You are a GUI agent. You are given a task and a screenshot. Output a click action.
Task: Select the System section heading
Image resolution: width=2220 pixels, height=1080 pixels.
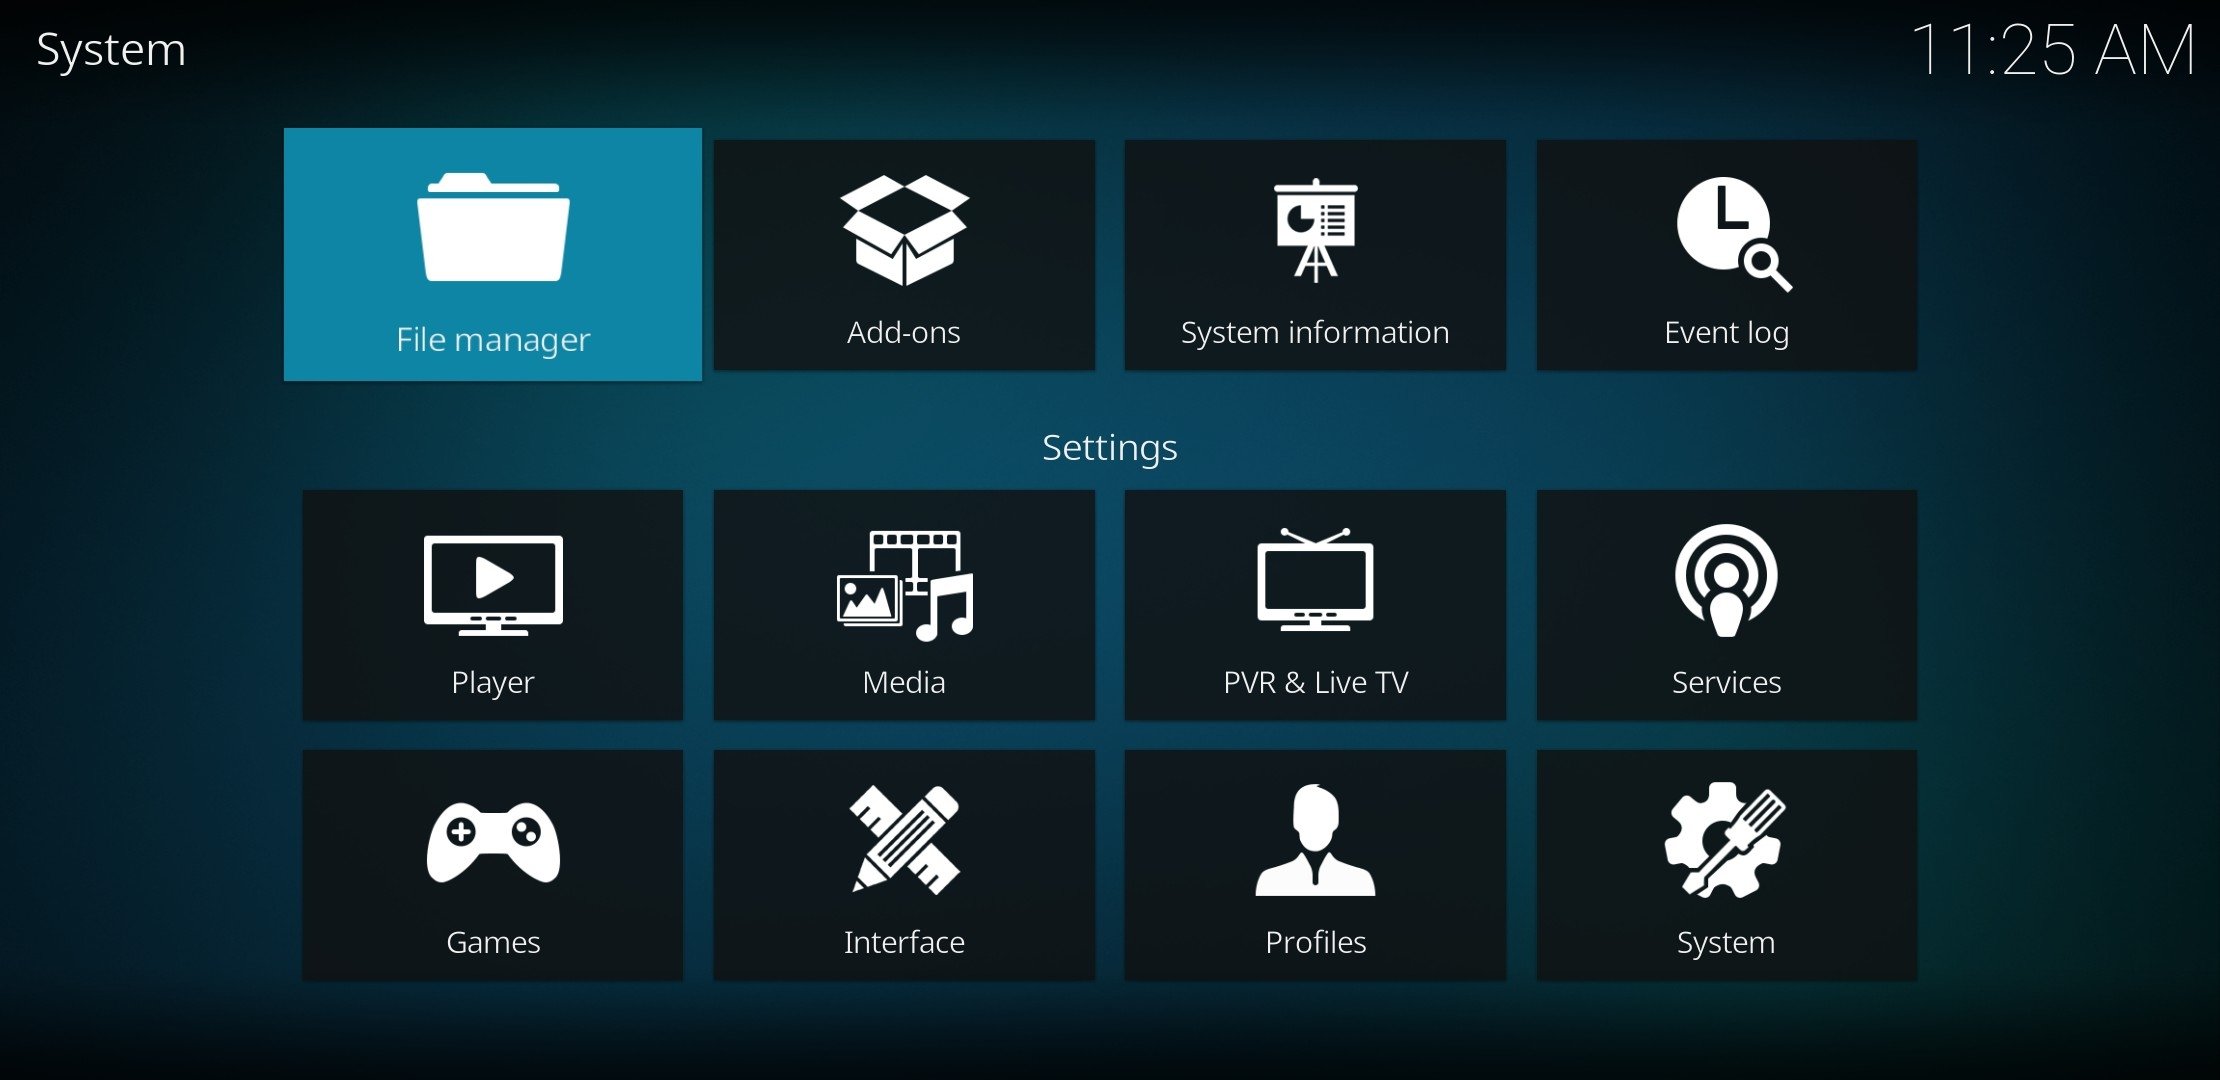pos(108,50)
